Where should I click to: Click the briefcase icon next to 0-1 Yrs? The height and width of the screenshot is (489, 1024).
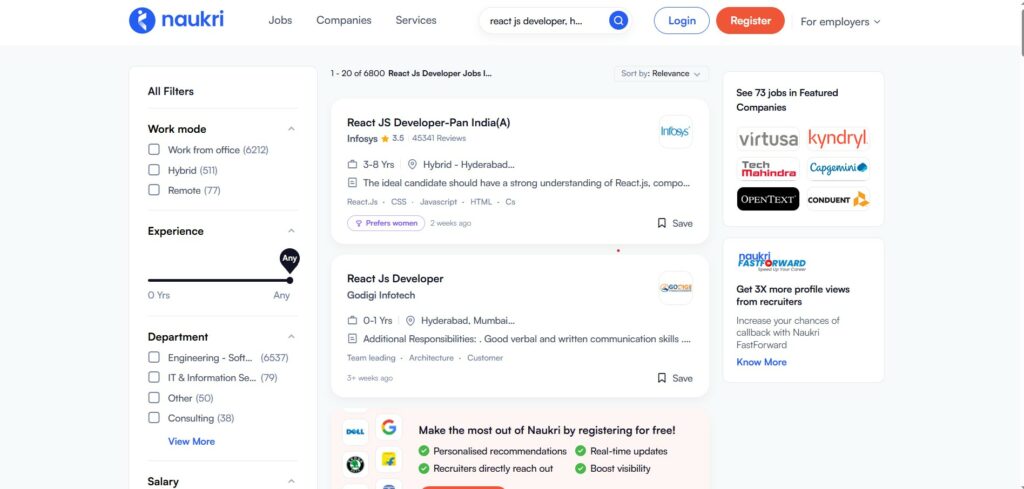point(353,321)
